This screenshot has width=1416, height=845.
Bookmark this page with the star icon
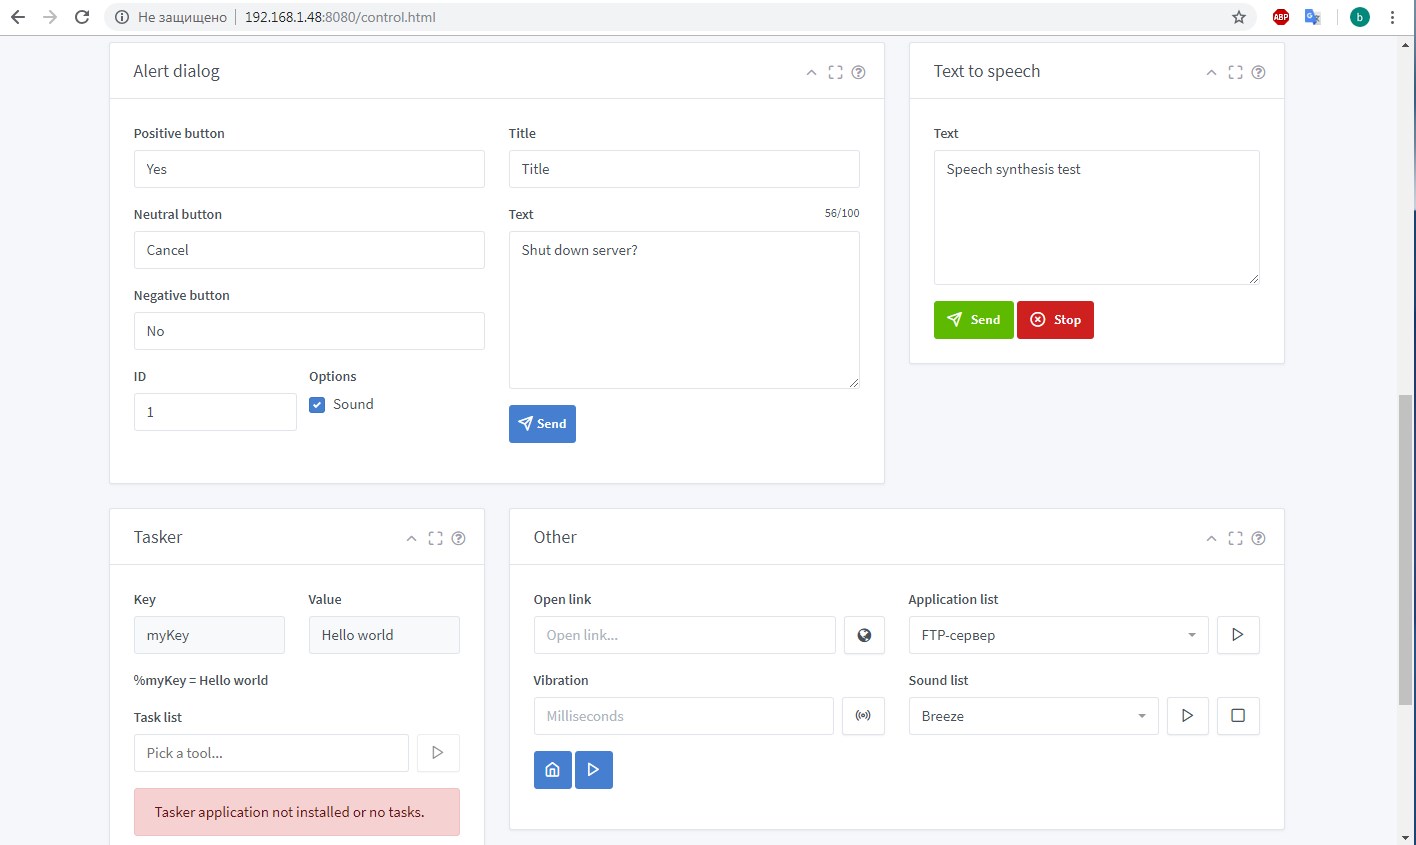point(1239,17)
